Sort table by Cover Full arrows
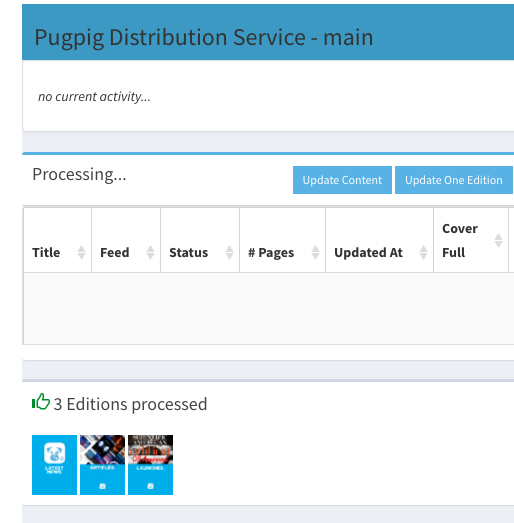514x523 pixels. point(498,240)
